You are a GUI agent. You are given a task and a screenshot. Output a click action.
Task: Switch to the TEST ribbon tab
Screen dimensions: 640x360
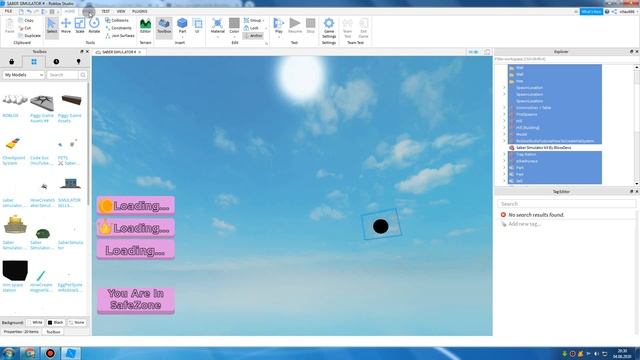point(105,11)
